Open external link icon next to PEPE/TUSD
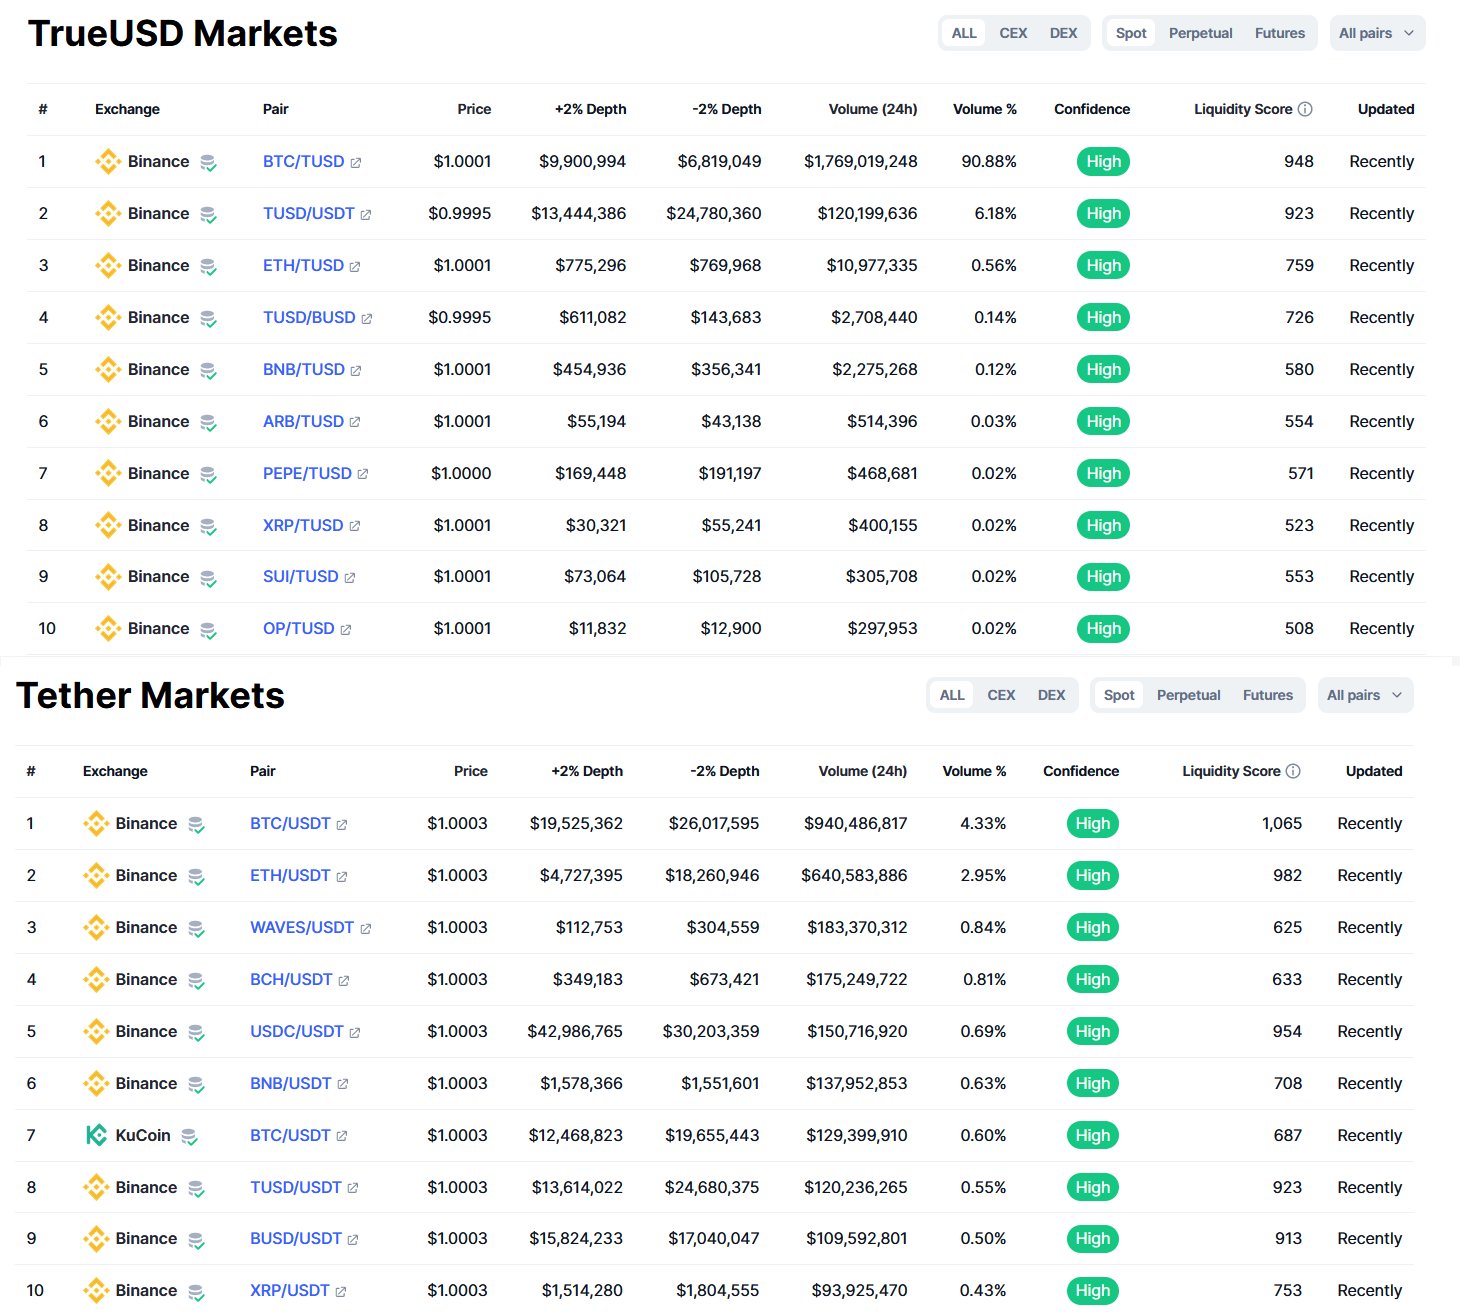This screenshot has height=1312, width=1460. 363,475
